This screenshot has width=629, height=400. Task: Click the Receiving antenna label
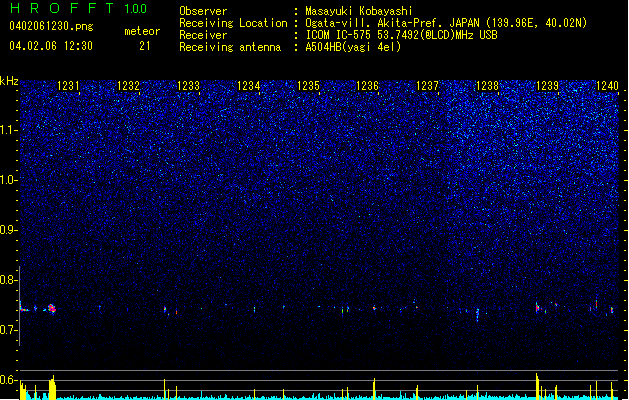(230, 47)
